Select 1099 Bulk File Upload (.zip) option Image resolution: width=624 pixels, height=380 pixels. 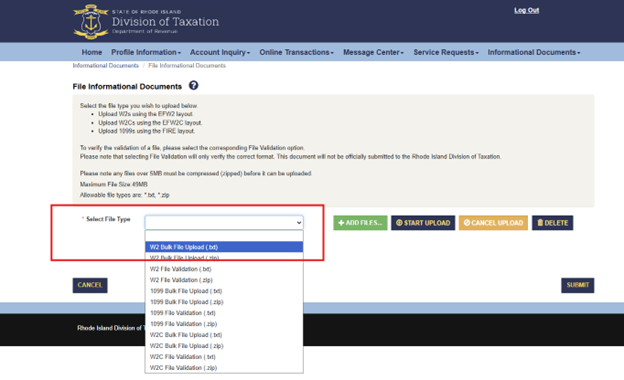click(224, 302)
